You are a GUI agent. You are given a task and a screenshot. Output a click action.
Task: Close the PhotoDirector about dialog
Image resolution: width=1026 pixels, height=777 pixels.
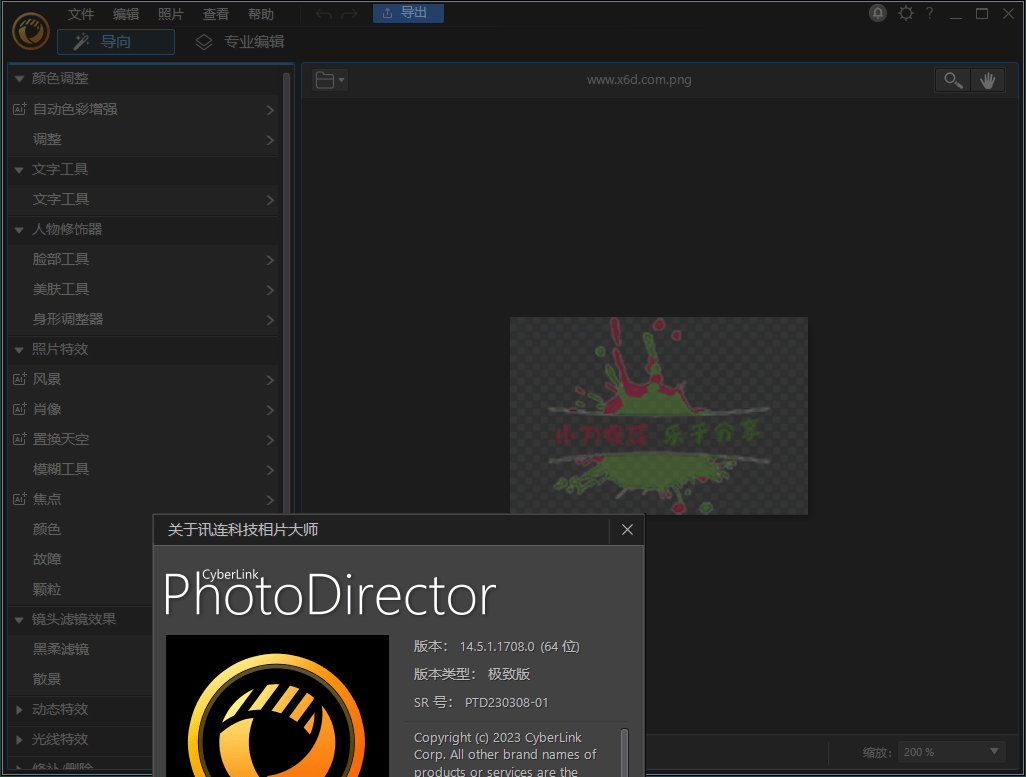point(627,529)
